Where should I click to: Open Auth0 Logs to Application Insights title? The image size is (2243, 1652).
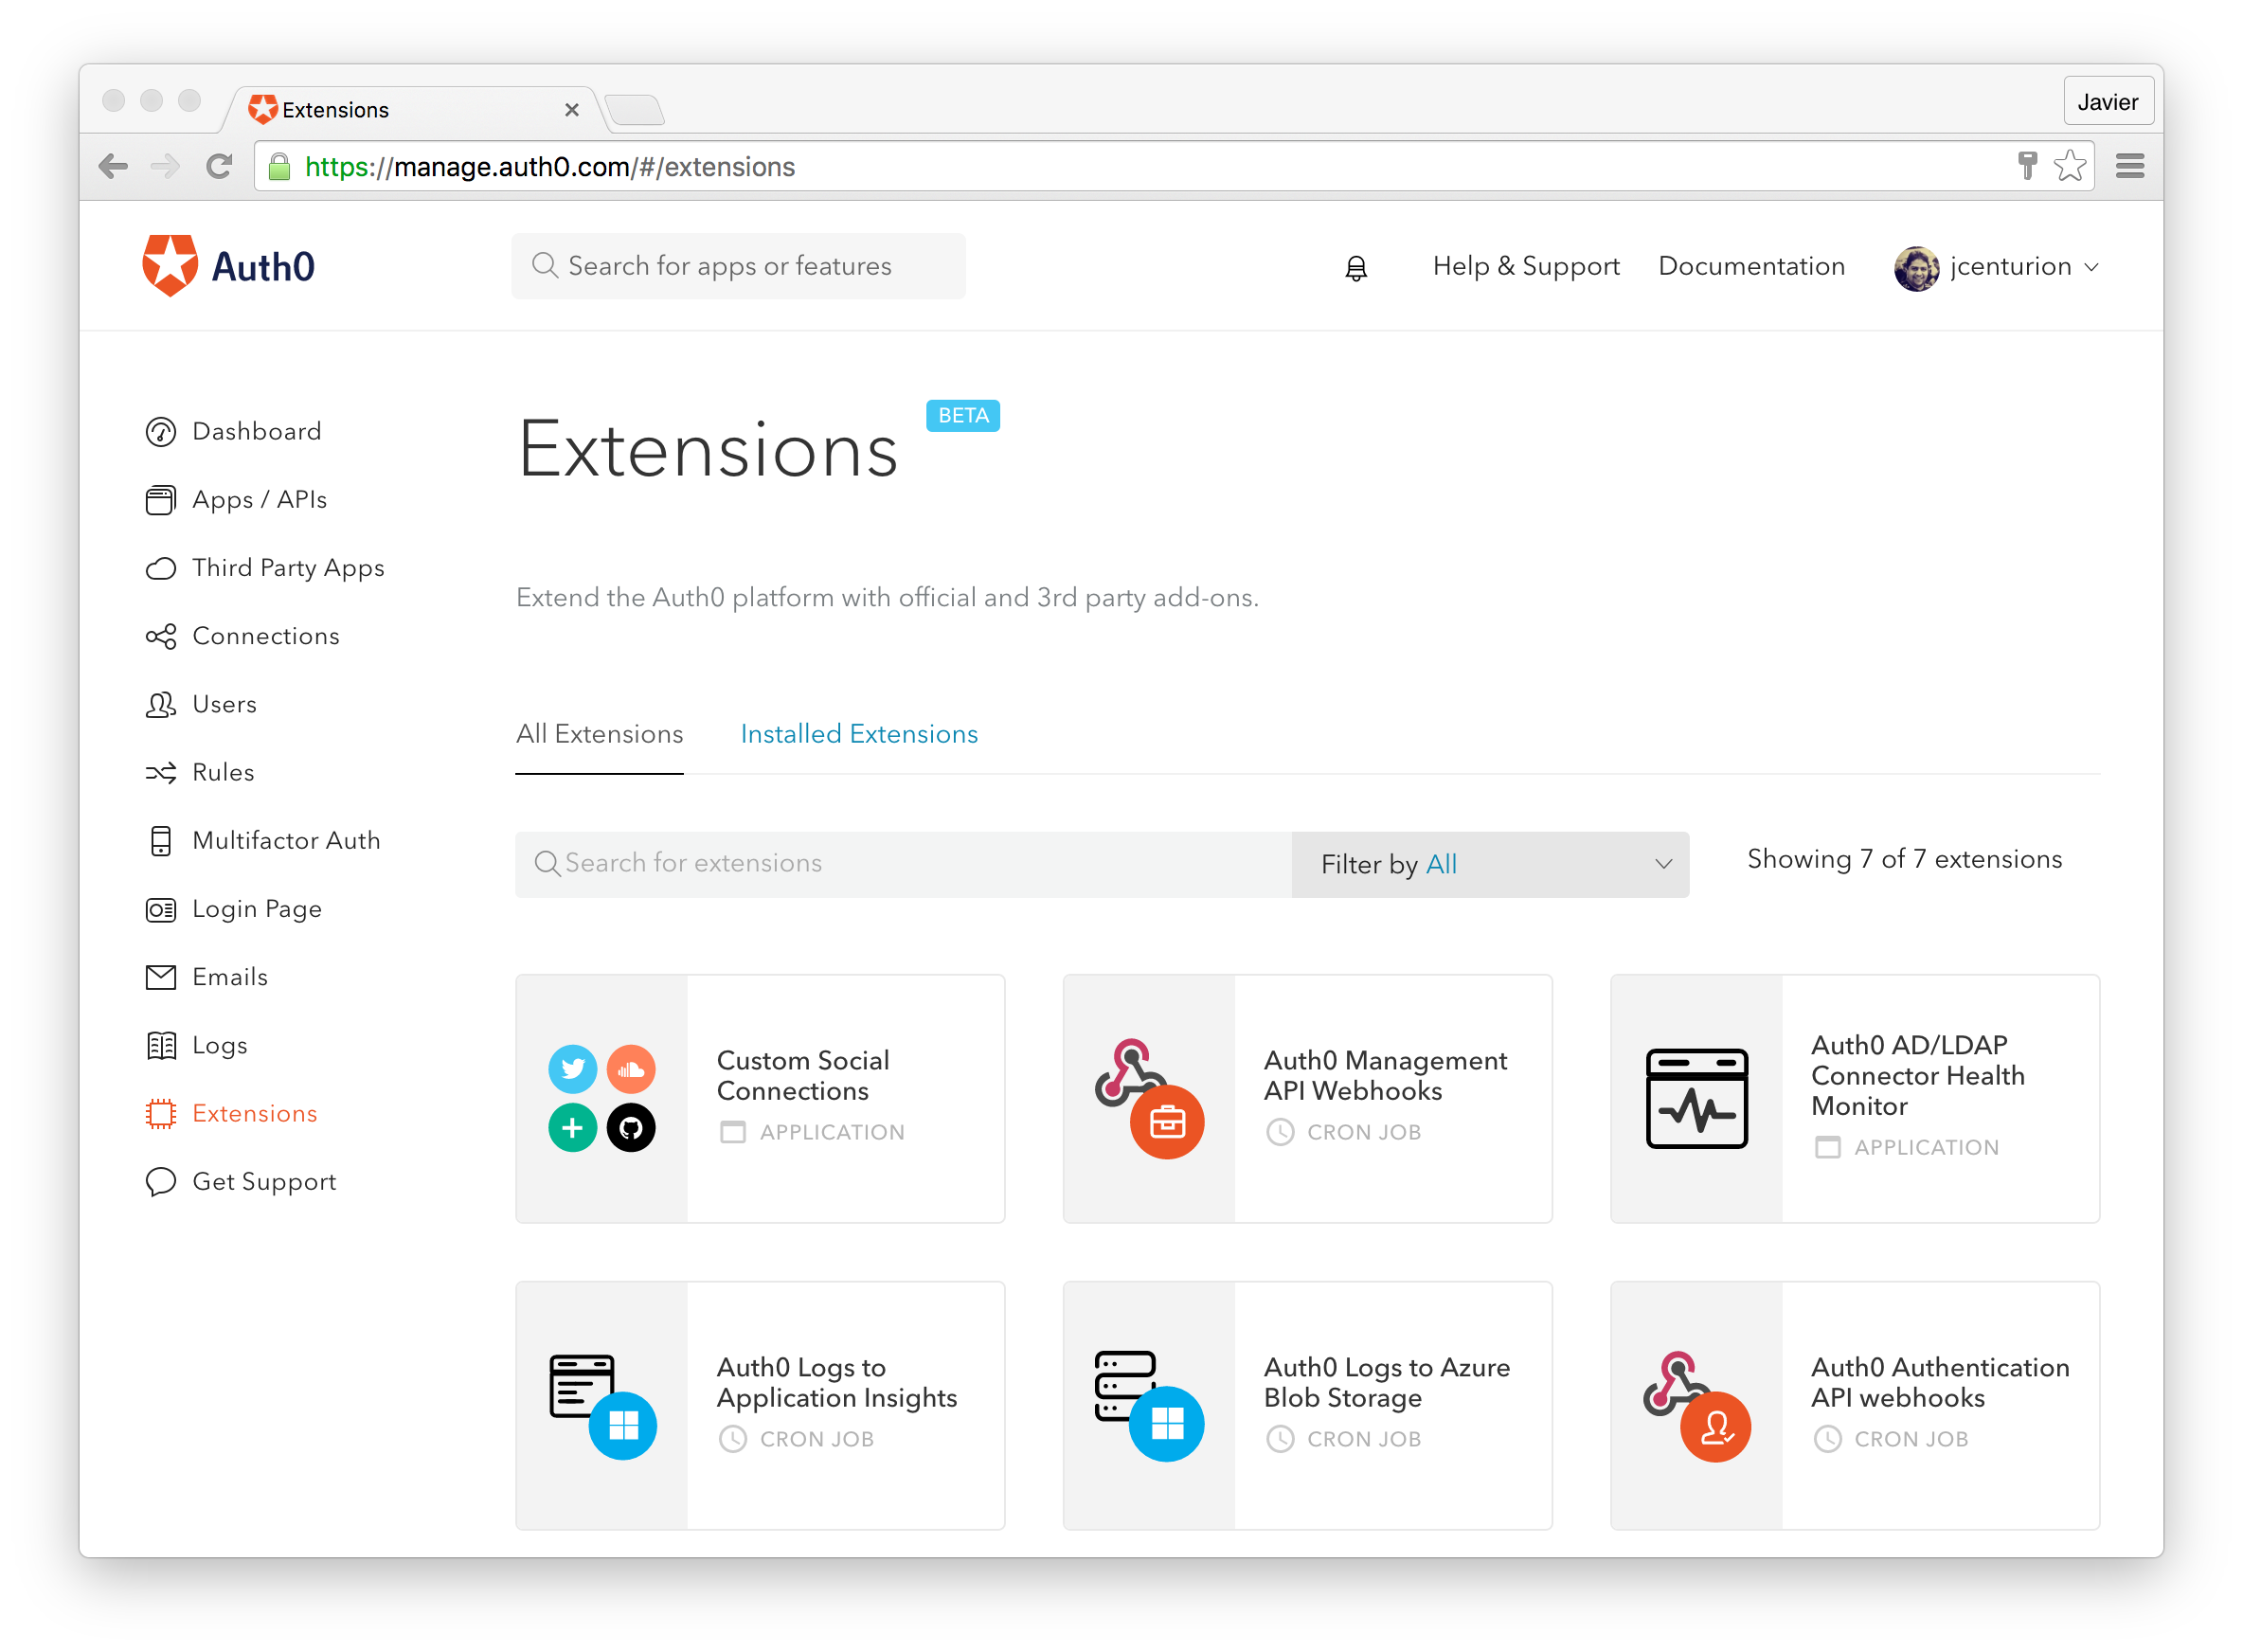836,1382
